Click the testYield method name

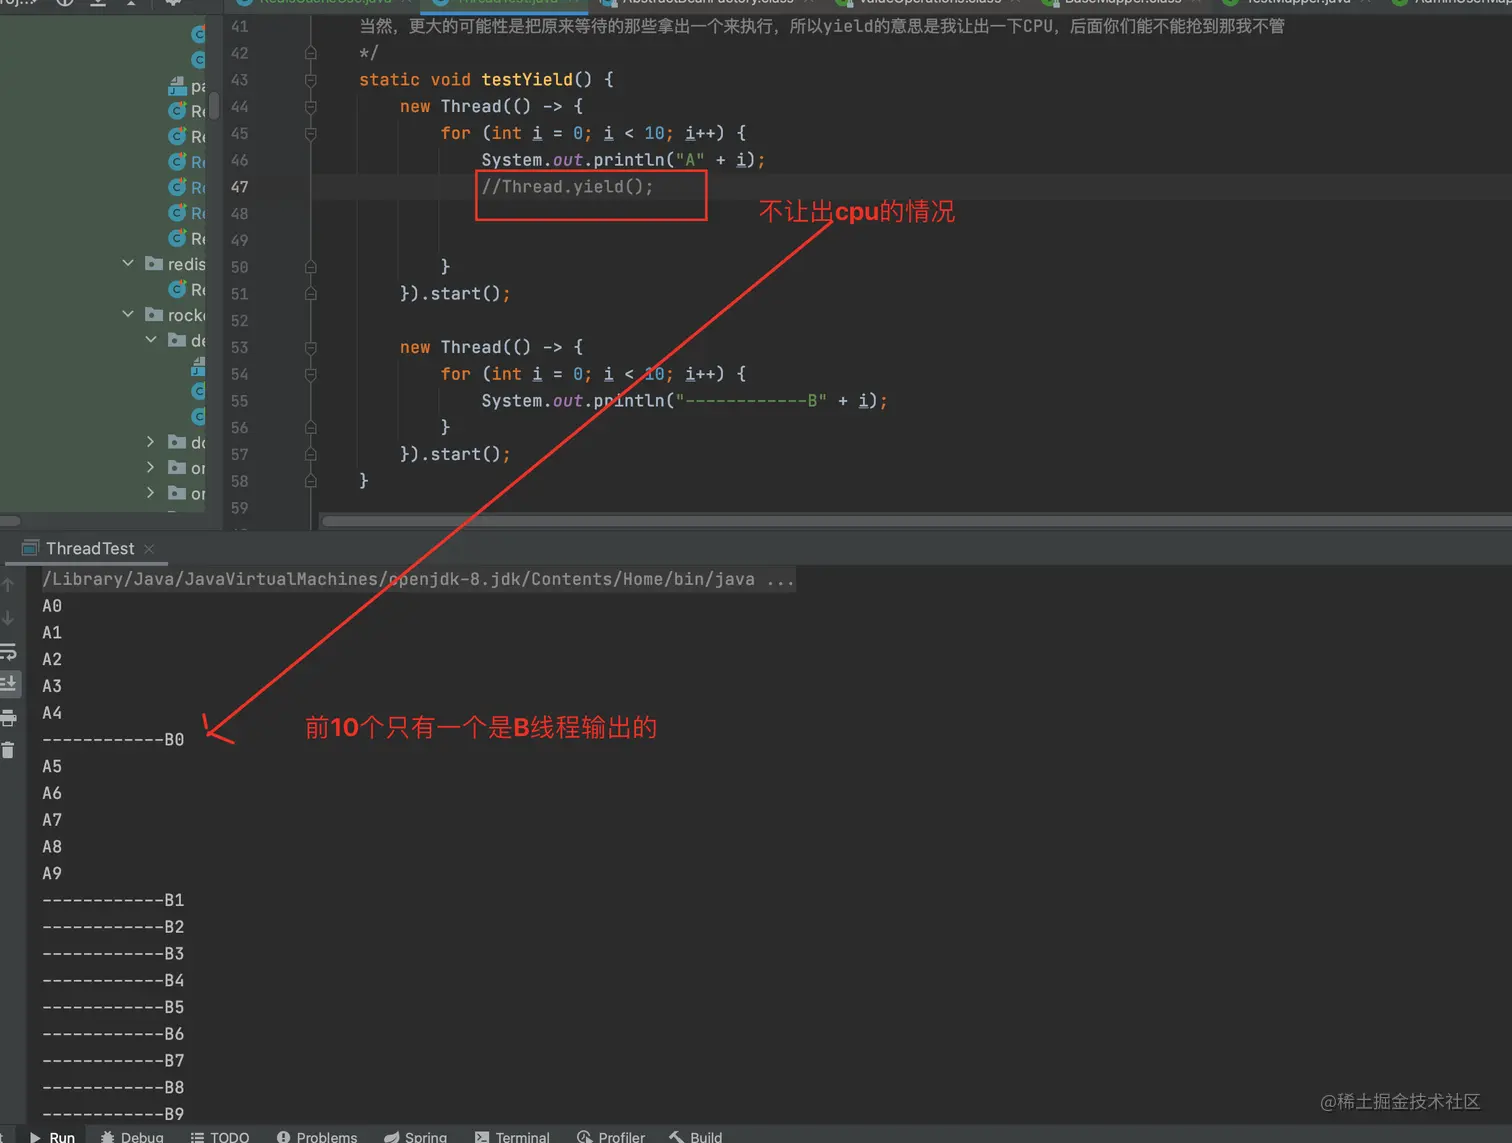click(527, 80)
